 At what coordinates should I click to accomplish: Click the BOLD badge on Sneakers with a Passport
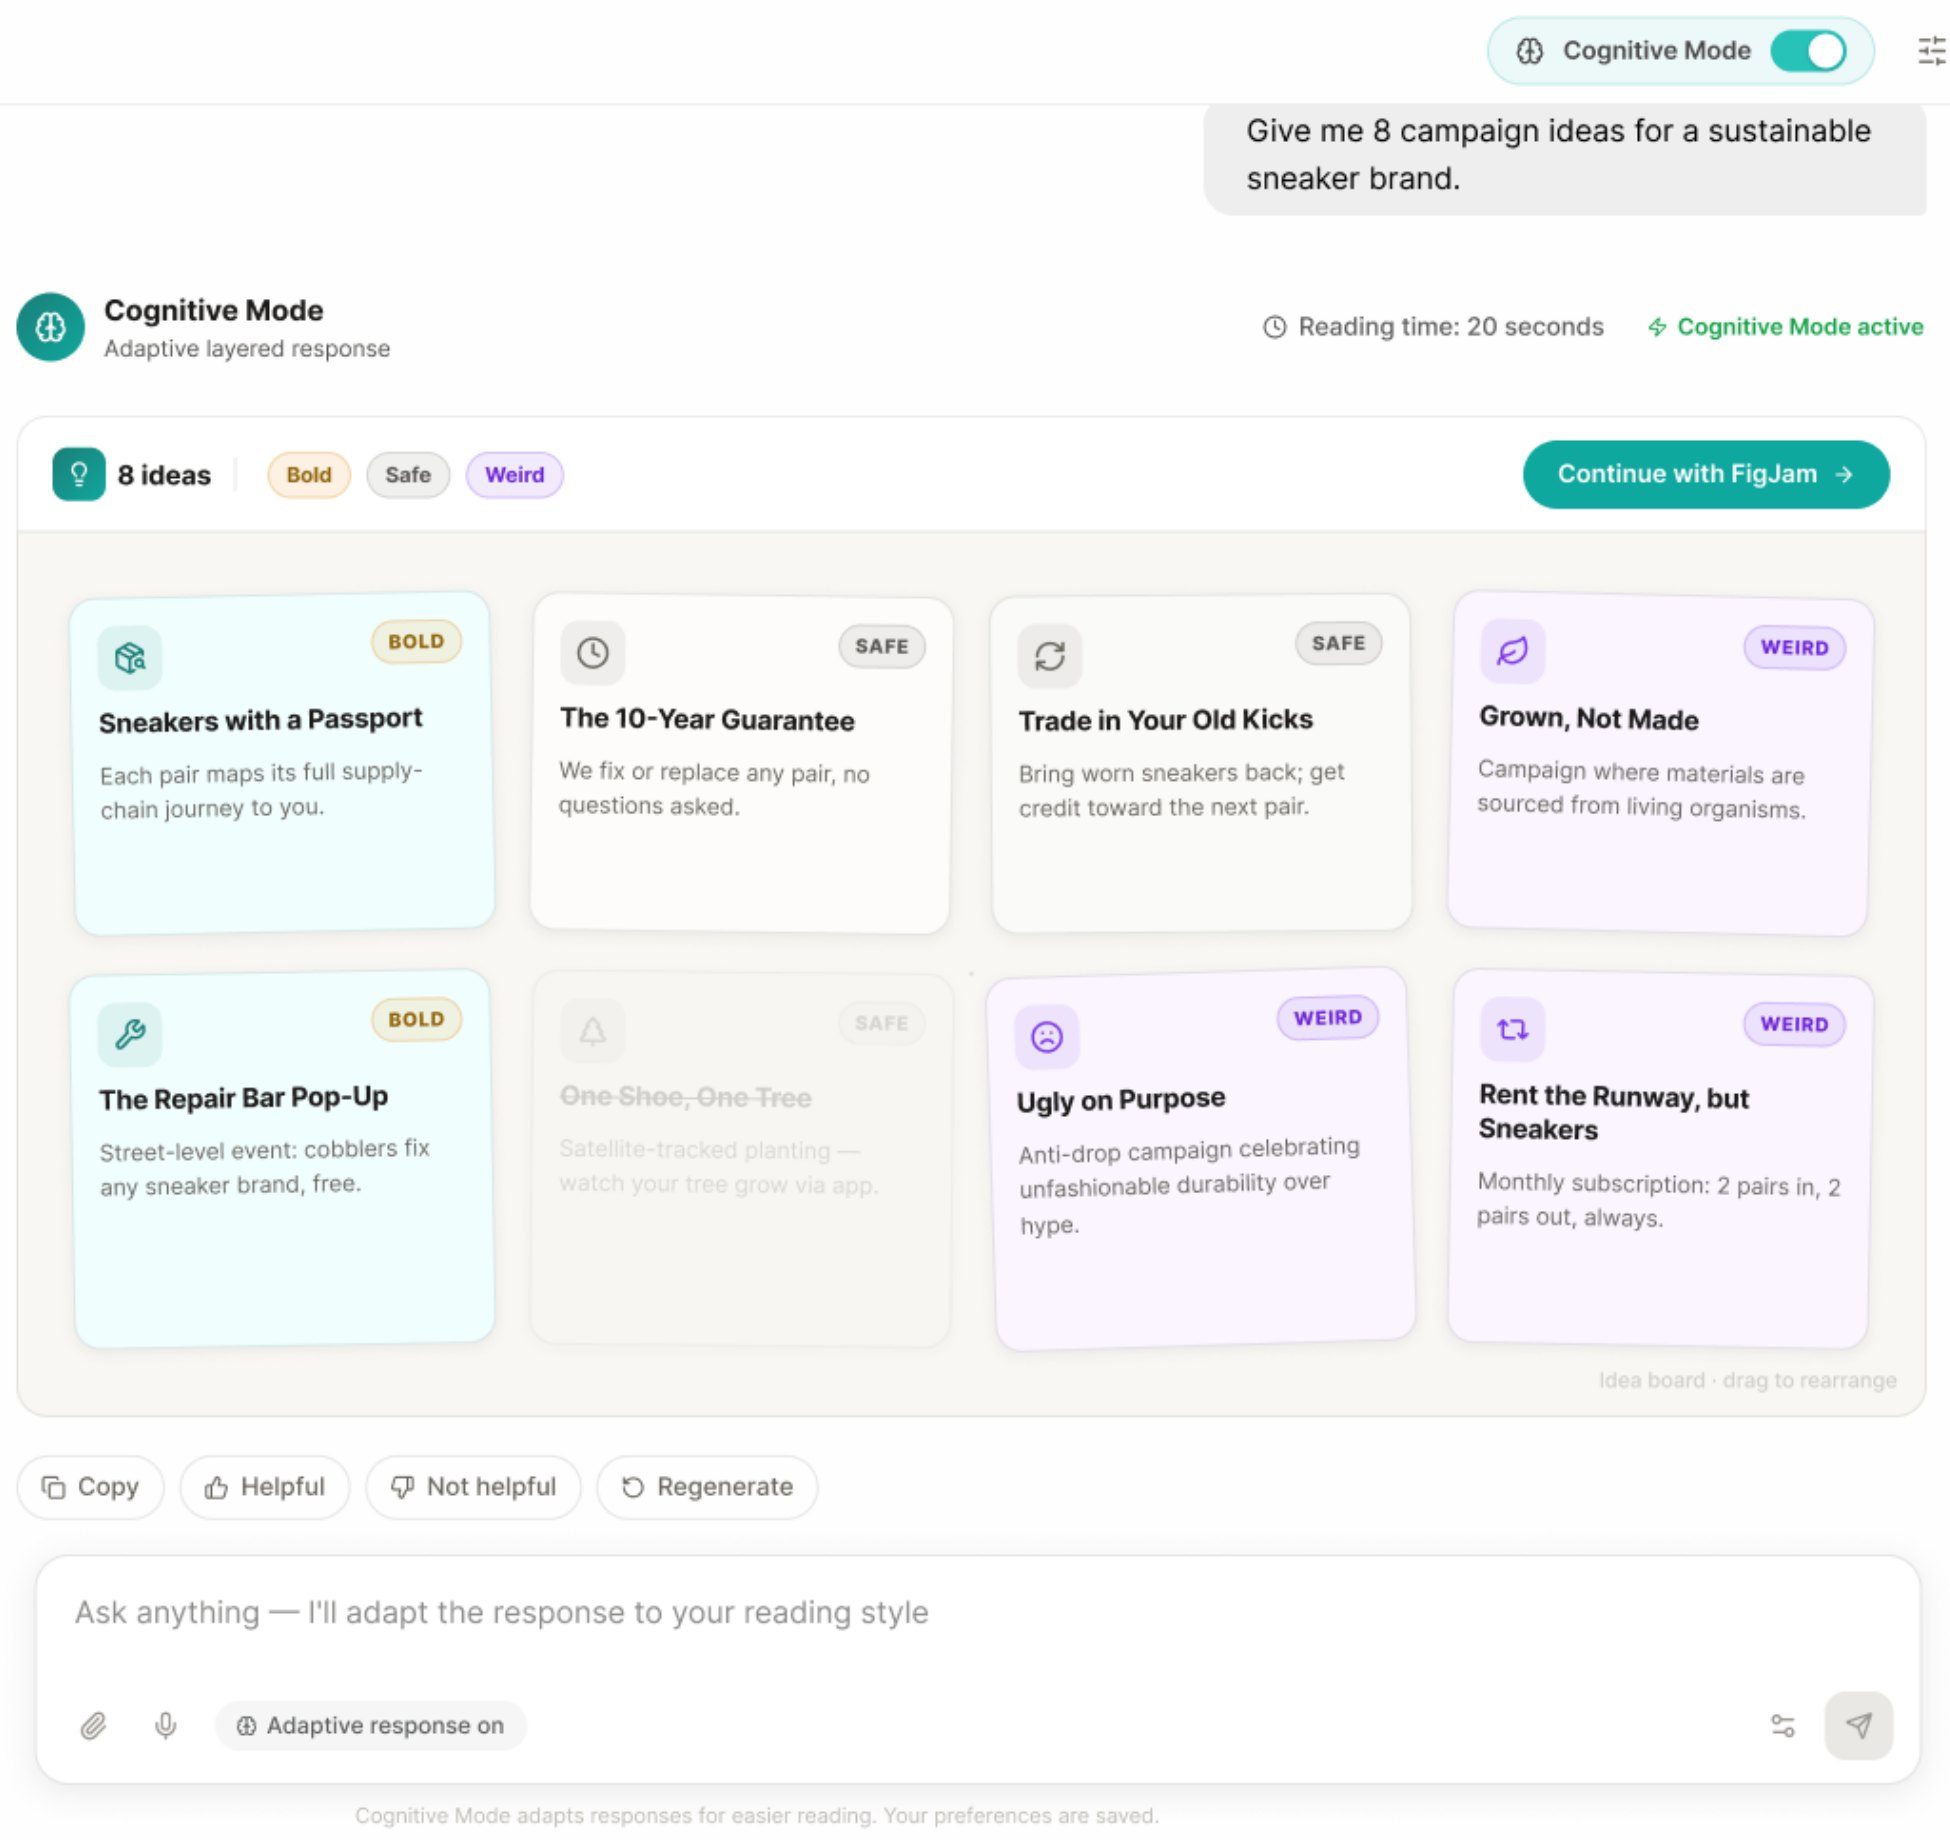[416, 642]
